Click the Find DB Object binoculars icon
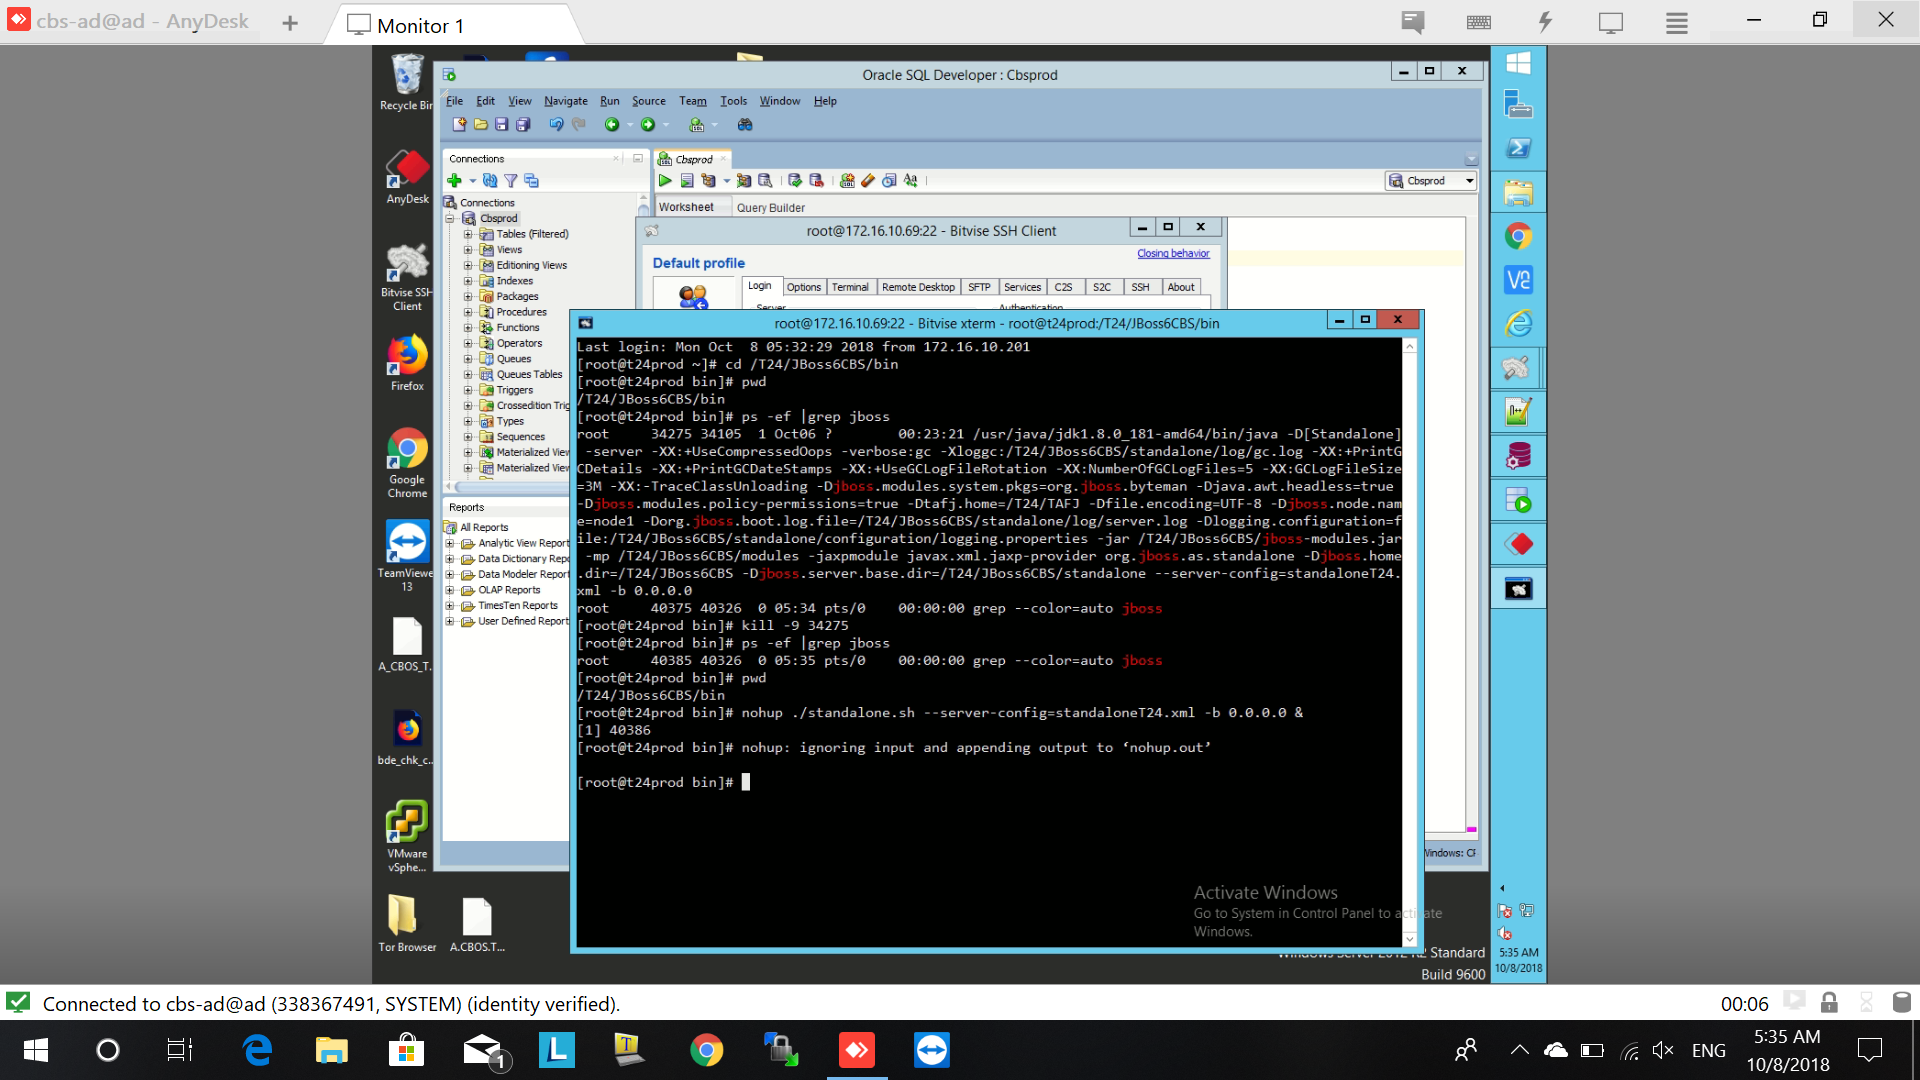 point(745,125)
